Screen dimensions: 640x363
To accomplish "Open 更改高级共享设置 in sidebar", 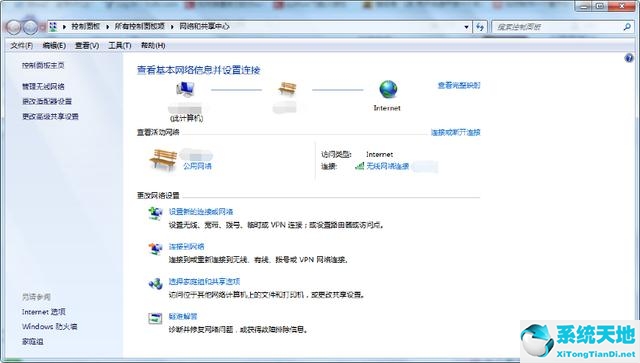I will (50, 116).
